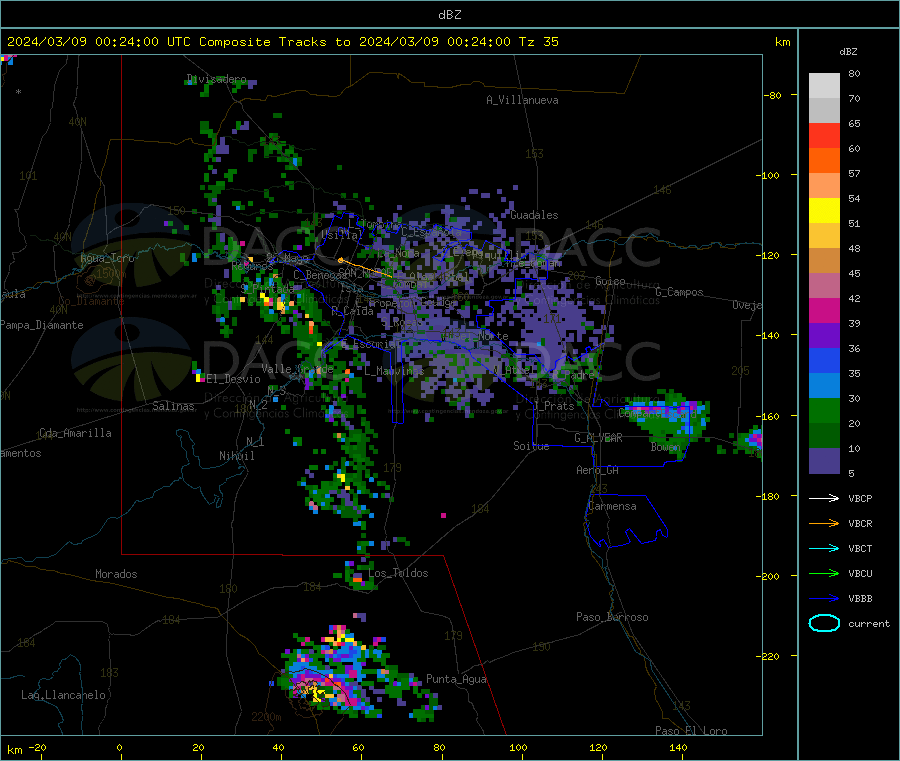Click the Cda_Amarilla place label

click(75, 433)
